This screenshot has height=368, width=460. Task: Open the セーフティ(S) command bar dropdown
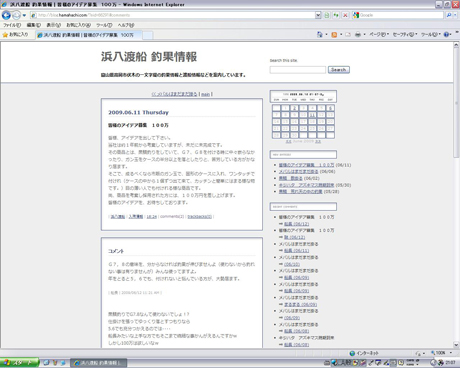405,34
